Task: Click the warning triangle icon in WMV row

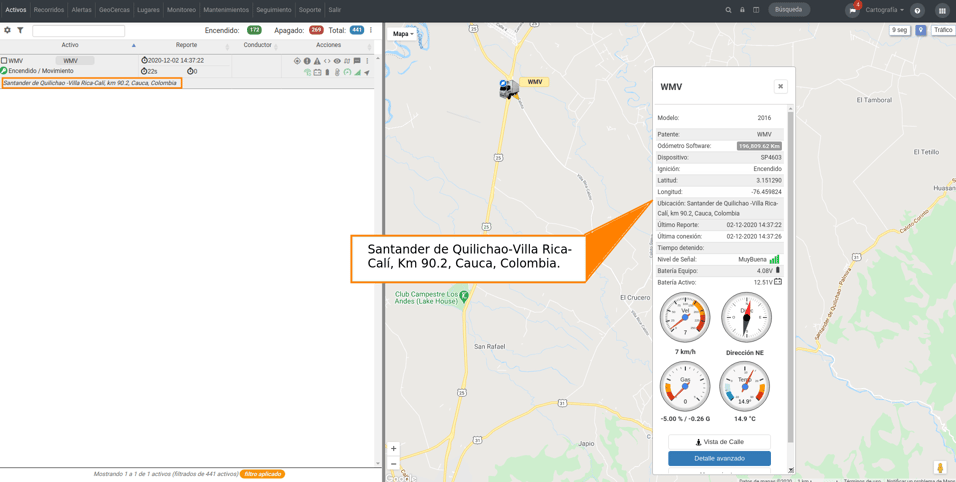Action: coord(317,61)
